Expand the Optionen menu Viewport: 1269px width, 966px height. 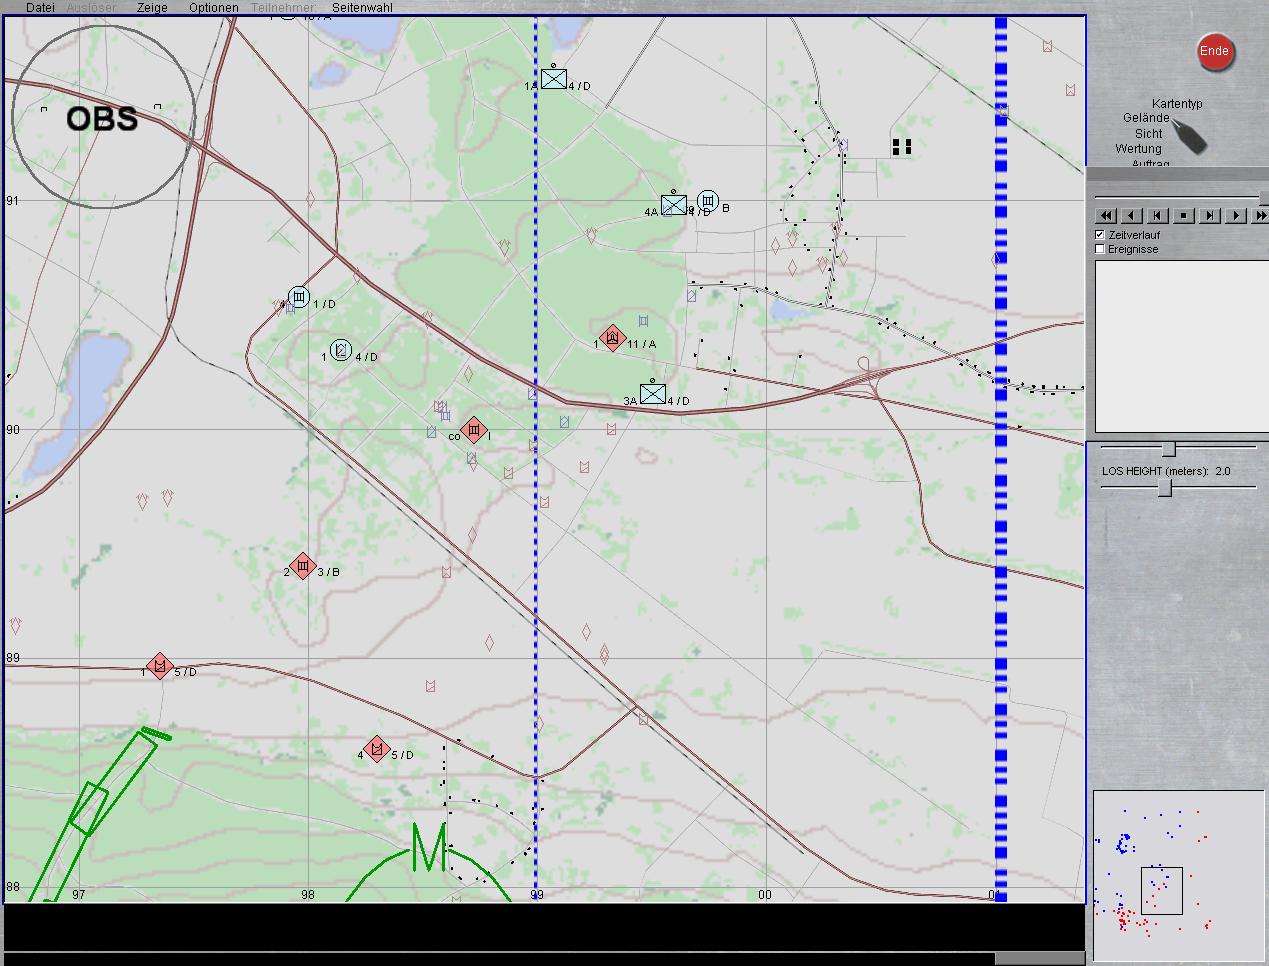click(x=213, y=8)
